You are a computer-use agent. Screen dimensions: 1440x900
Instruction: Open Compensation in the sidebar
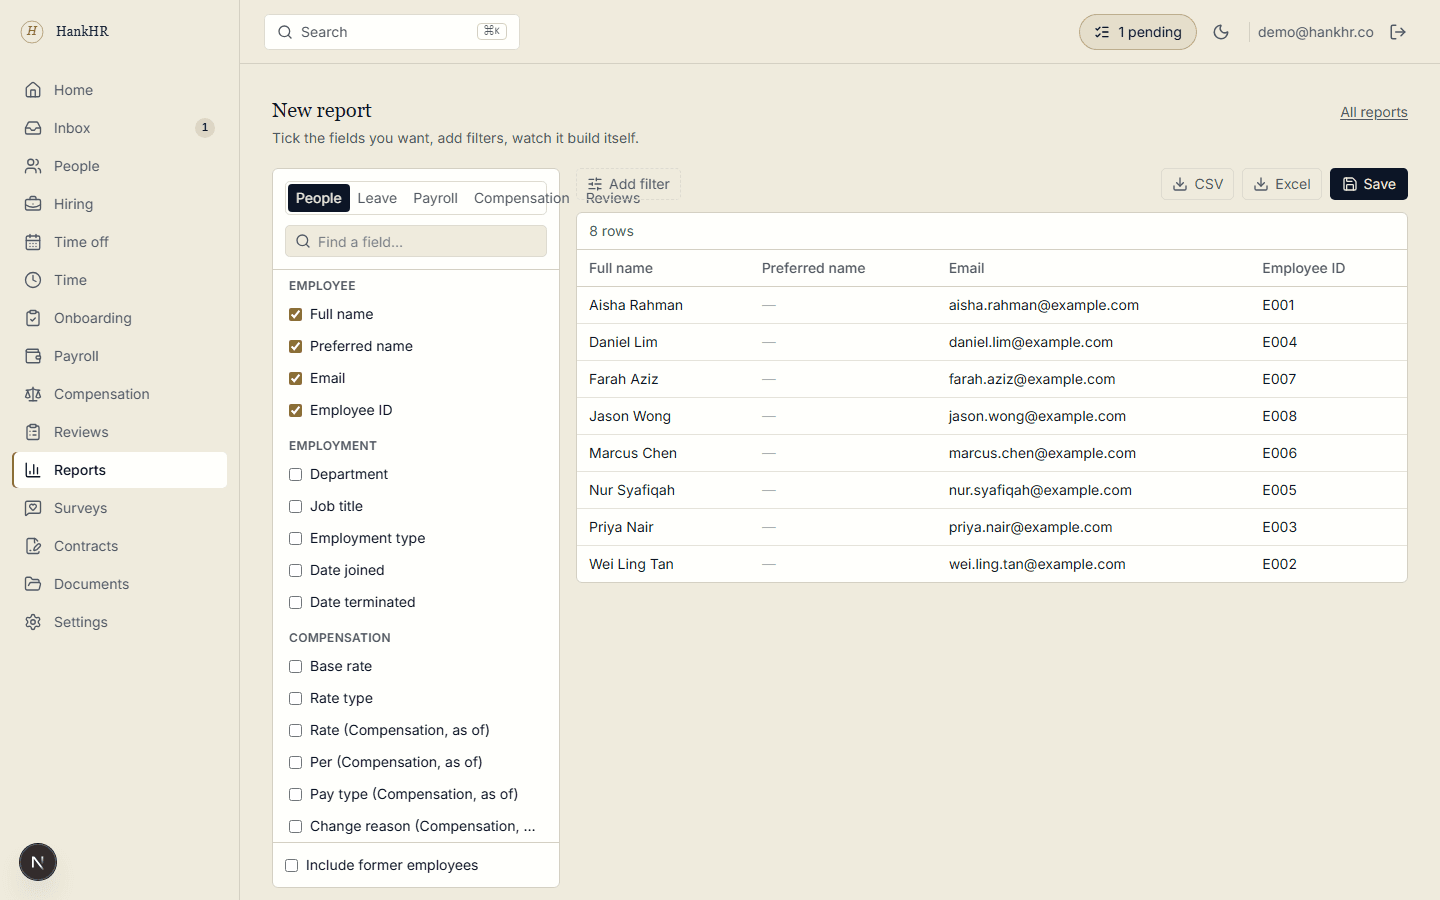click(x=120, y=394)
